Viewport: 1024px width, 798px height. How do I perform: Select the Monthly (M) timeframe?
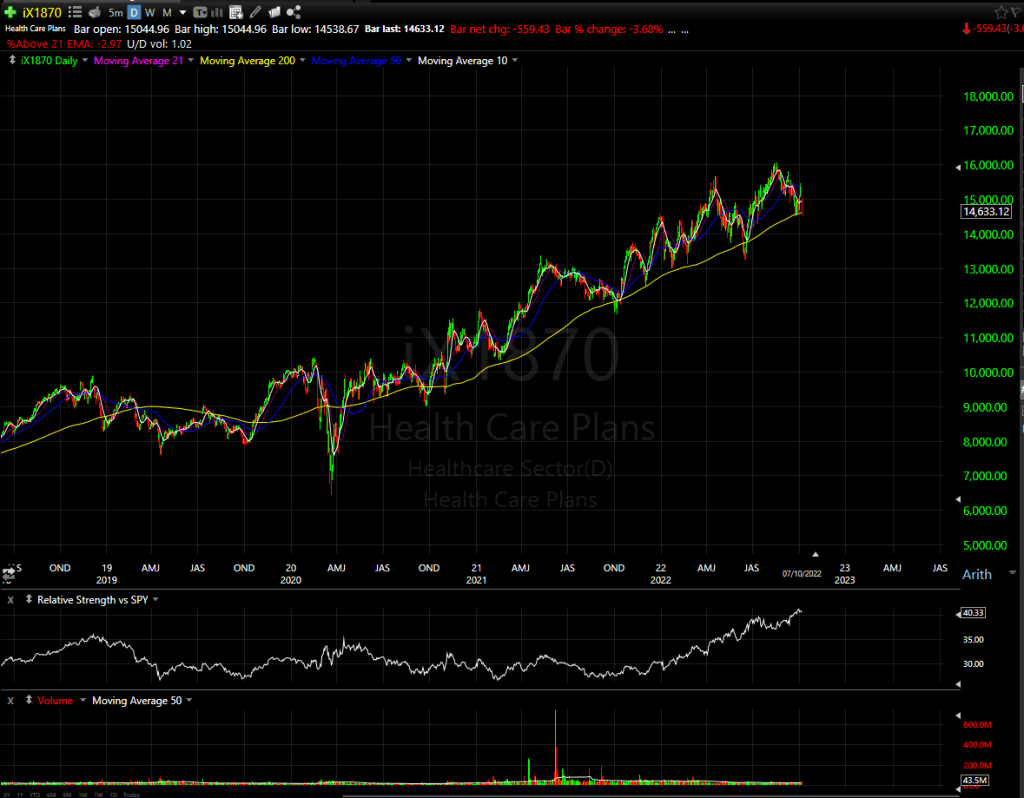click(166, 12)
